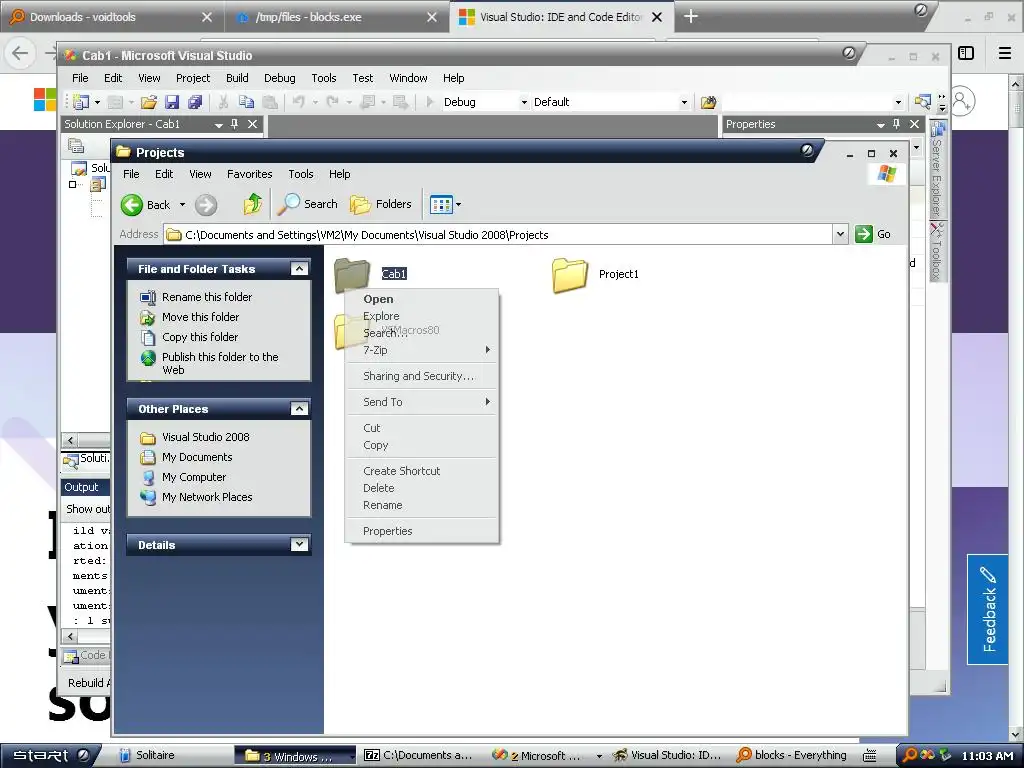Open My Computer in Other Places
1024x768 pixels.
point(193,477)
